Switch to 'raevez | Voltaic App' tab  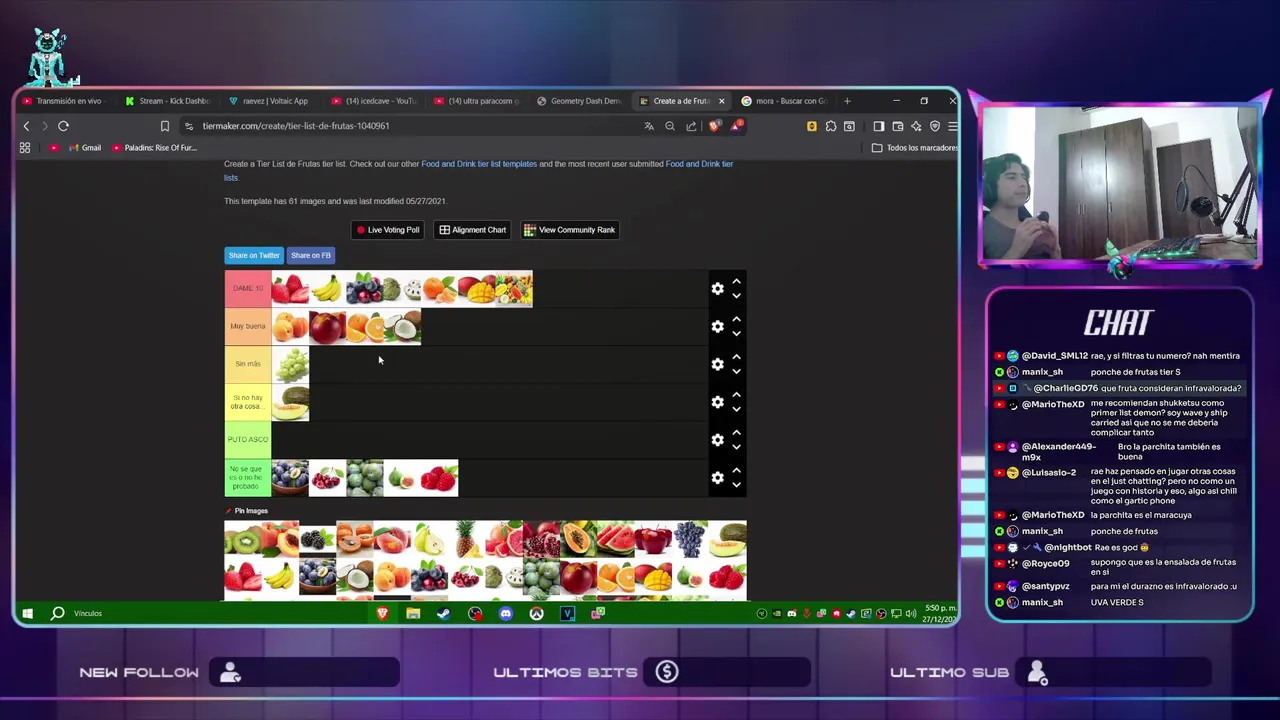tap(271, 101)
